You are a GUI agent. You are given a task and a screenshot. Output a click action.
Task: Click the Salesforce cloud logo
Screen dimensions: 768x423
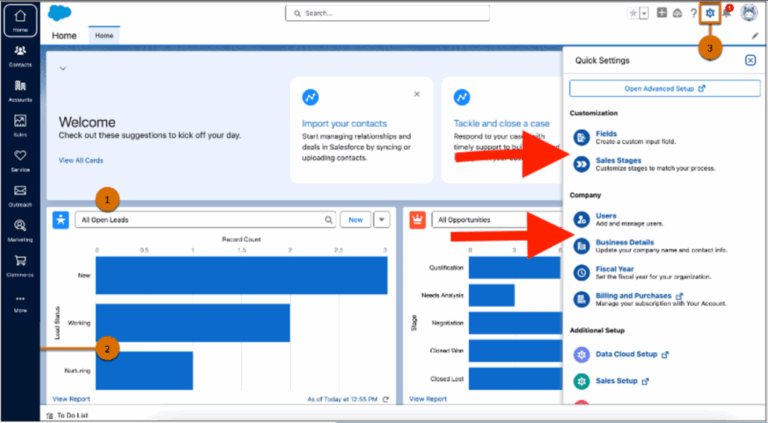(60, 13)
